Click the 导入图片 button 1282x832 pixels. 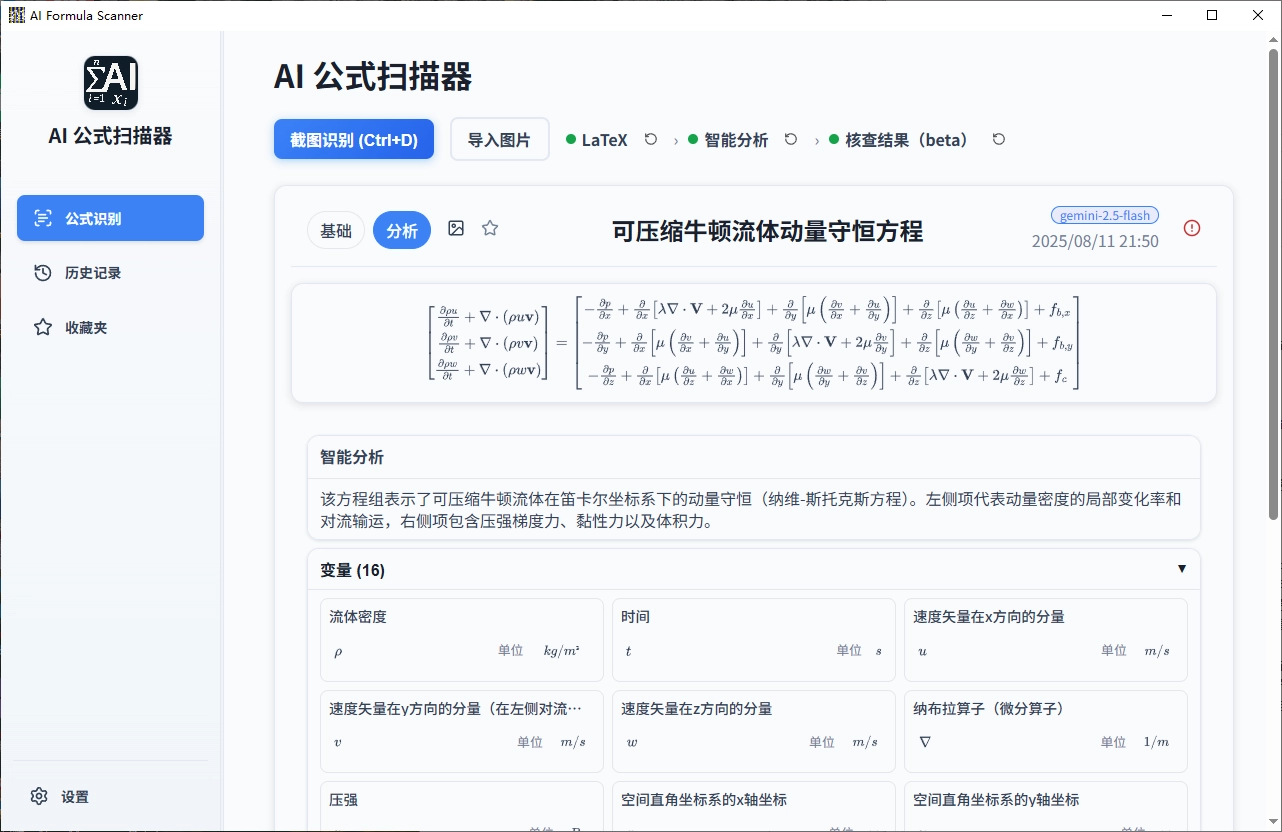[x=500, y=139]
